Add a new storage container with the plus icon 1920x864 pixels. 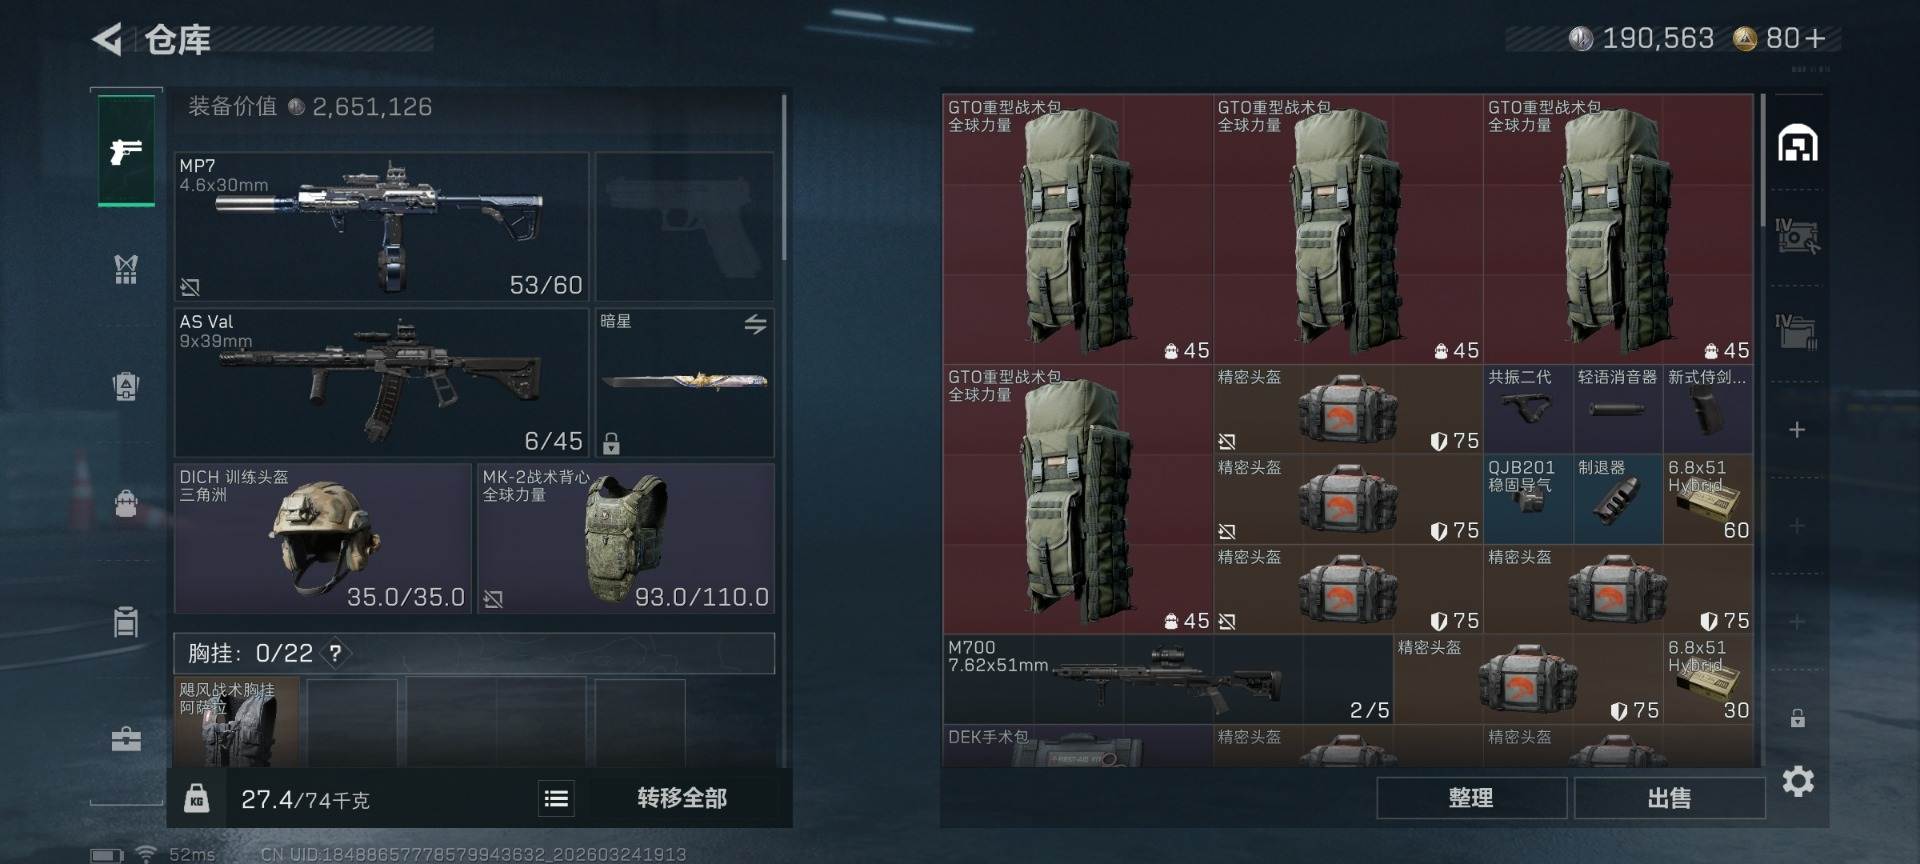1797,430
